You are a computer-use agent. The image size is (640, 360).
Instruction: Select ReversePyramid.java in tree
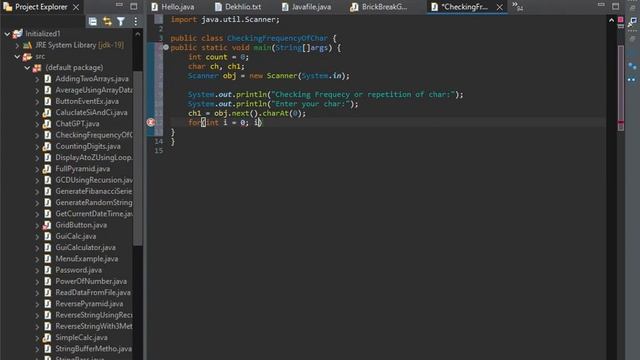tap(89, 304)
